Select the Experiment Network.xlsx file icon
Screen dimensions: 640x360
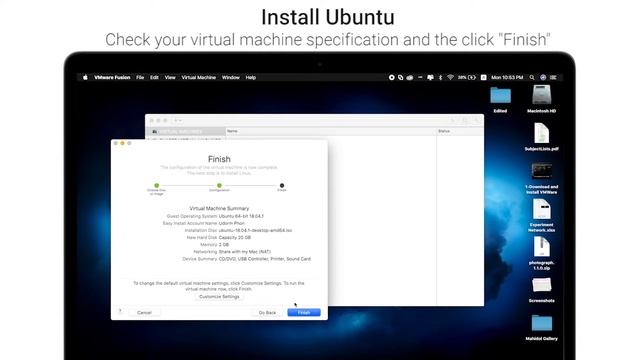(542, 209)
